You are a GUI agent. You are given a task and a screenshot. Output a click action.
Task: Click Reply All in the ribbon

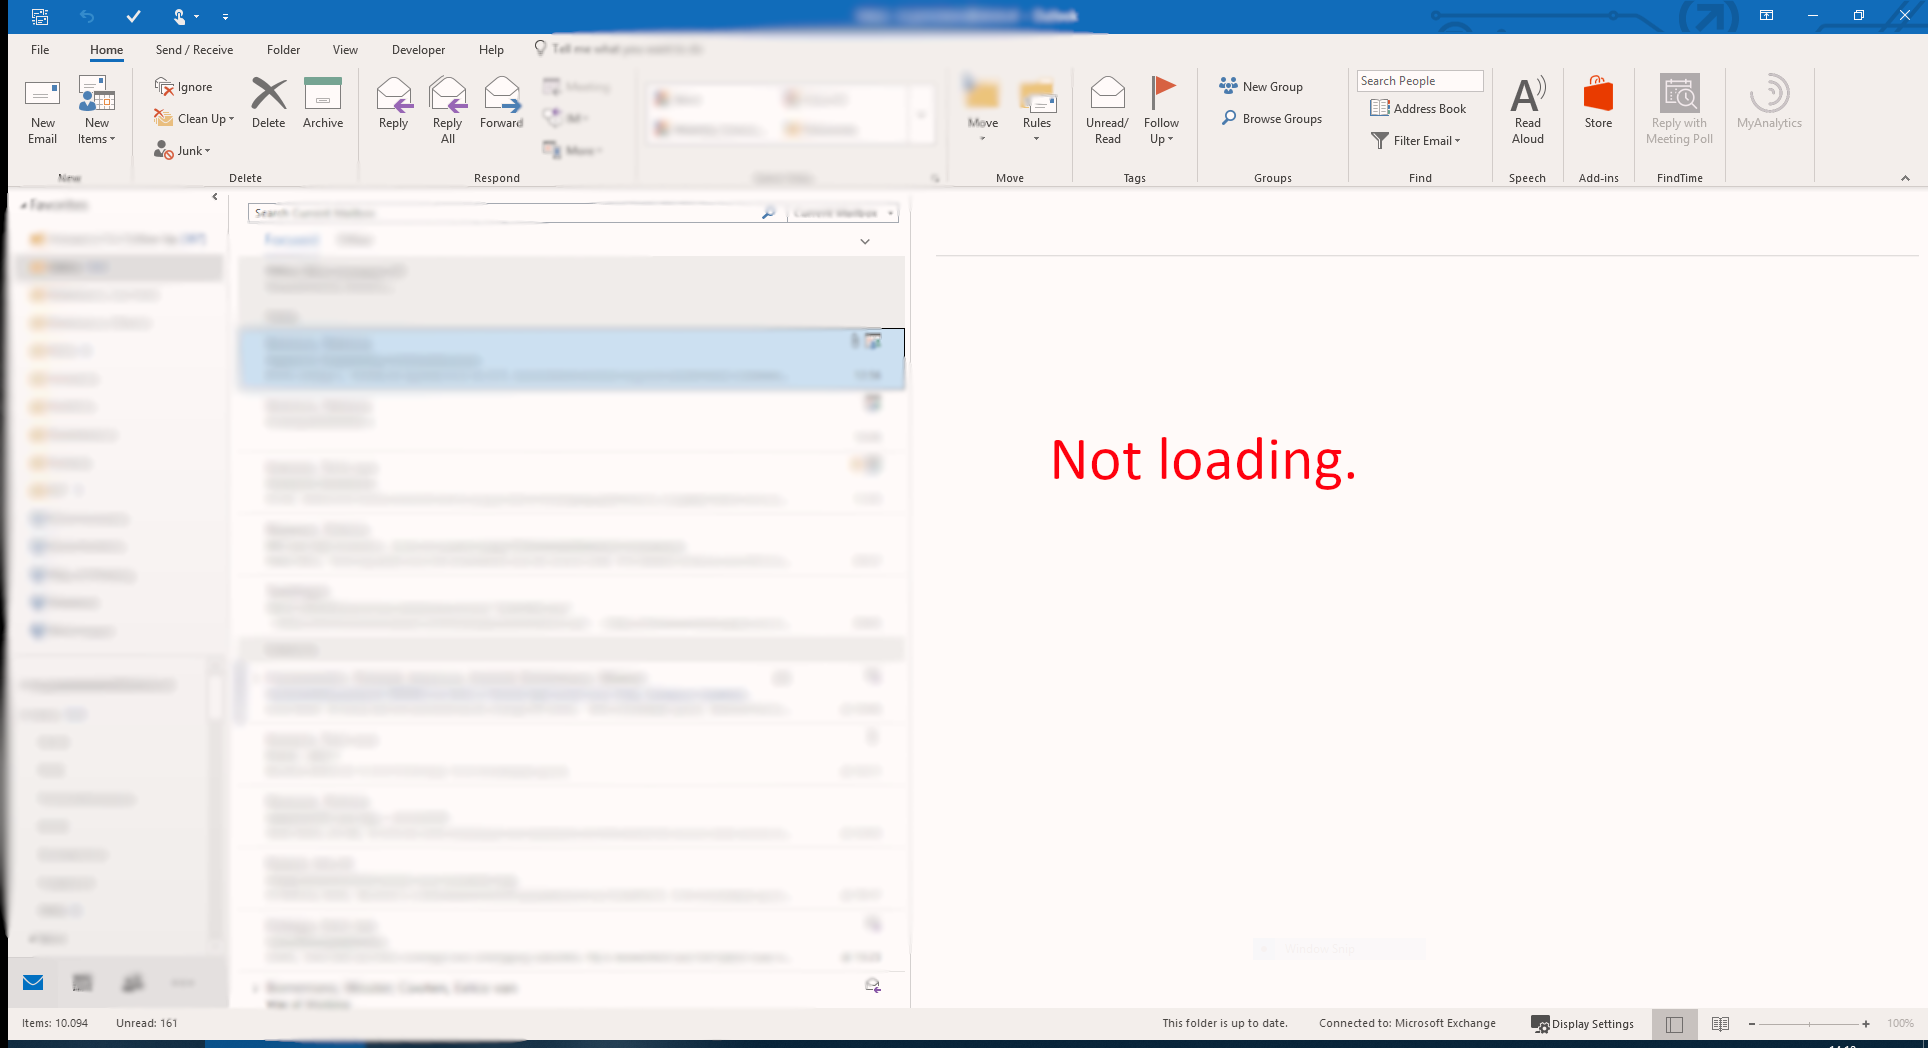tap(448, 110)
